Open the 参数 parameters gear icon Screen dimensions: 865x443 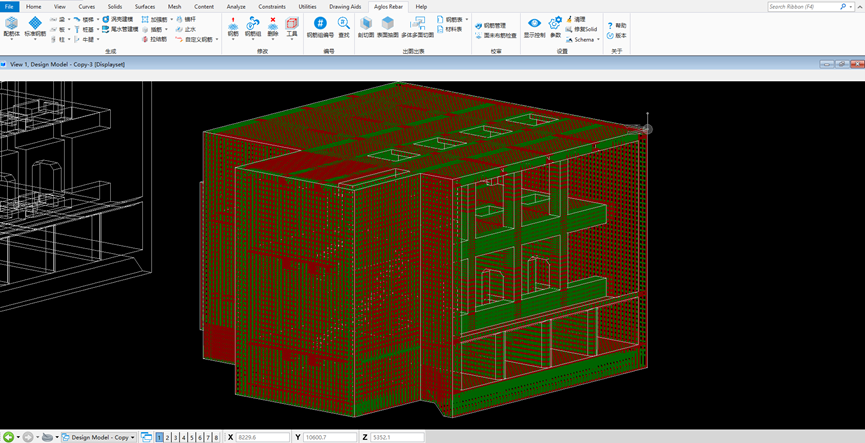point(555,26)
